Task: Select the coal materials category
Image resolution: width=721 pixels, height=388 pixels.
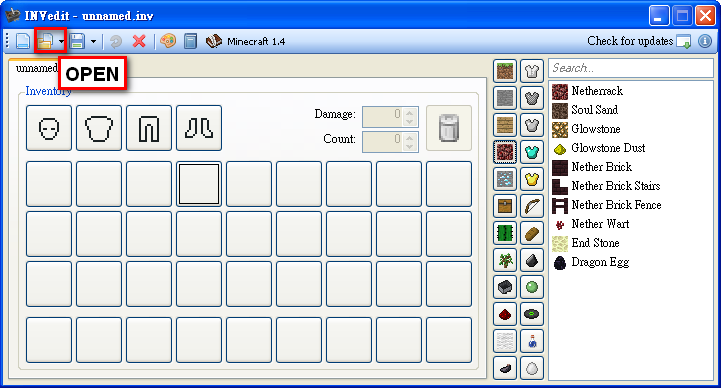Action: click(x=532, y=260)
